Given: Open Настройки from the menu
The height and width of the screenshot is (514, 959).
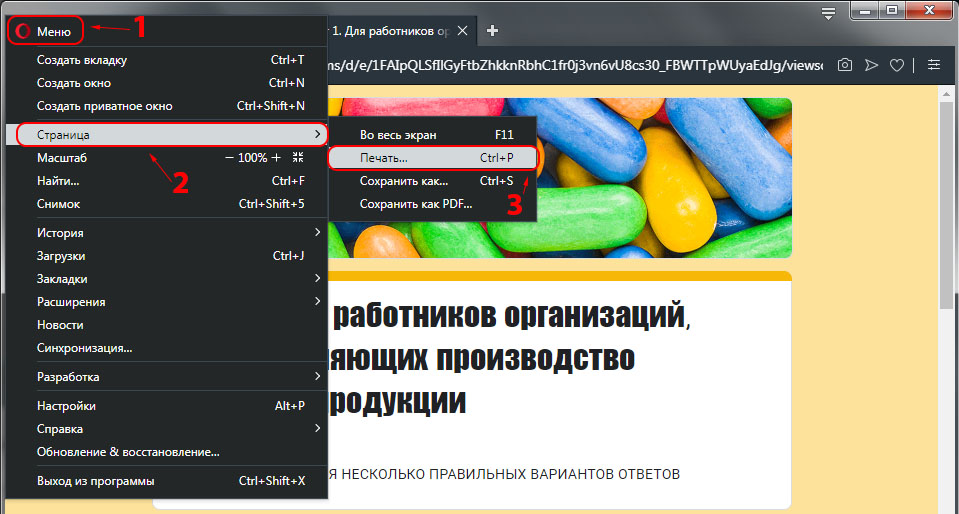Looking at the screenshot, I should 66,406.
